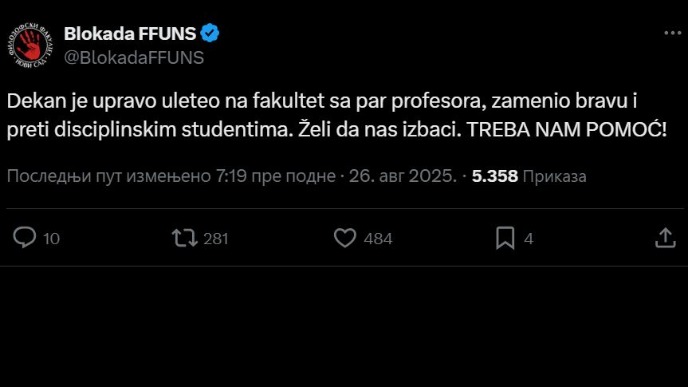Screen dimensions: 688x387
Task: Click the 484 likes count
Action: coord(378,239)
